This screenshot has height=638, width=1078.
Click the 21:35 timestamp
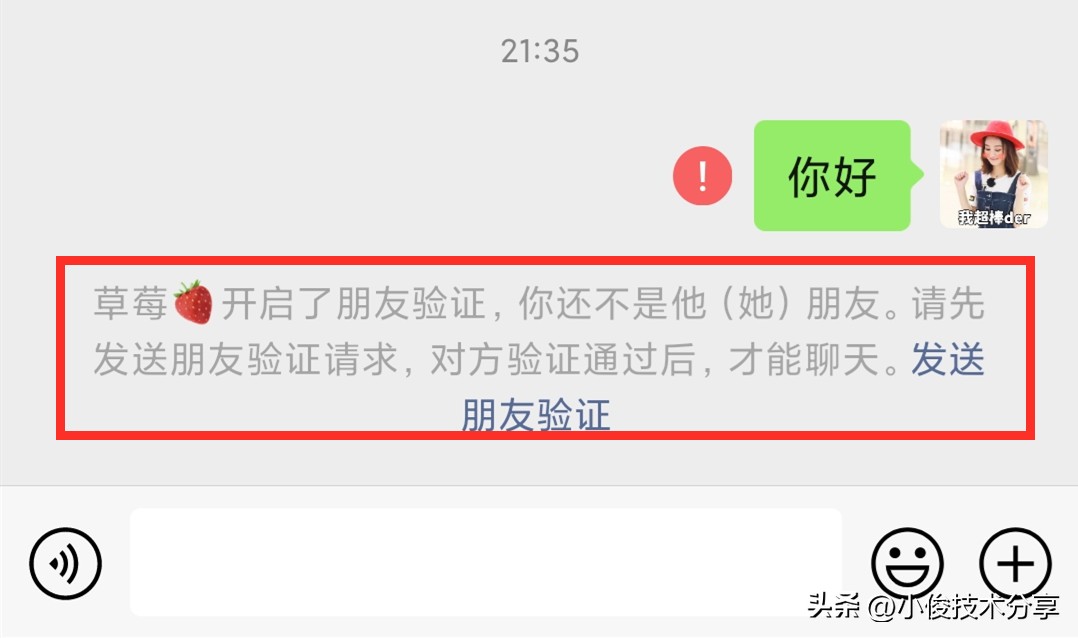(540, 52)
